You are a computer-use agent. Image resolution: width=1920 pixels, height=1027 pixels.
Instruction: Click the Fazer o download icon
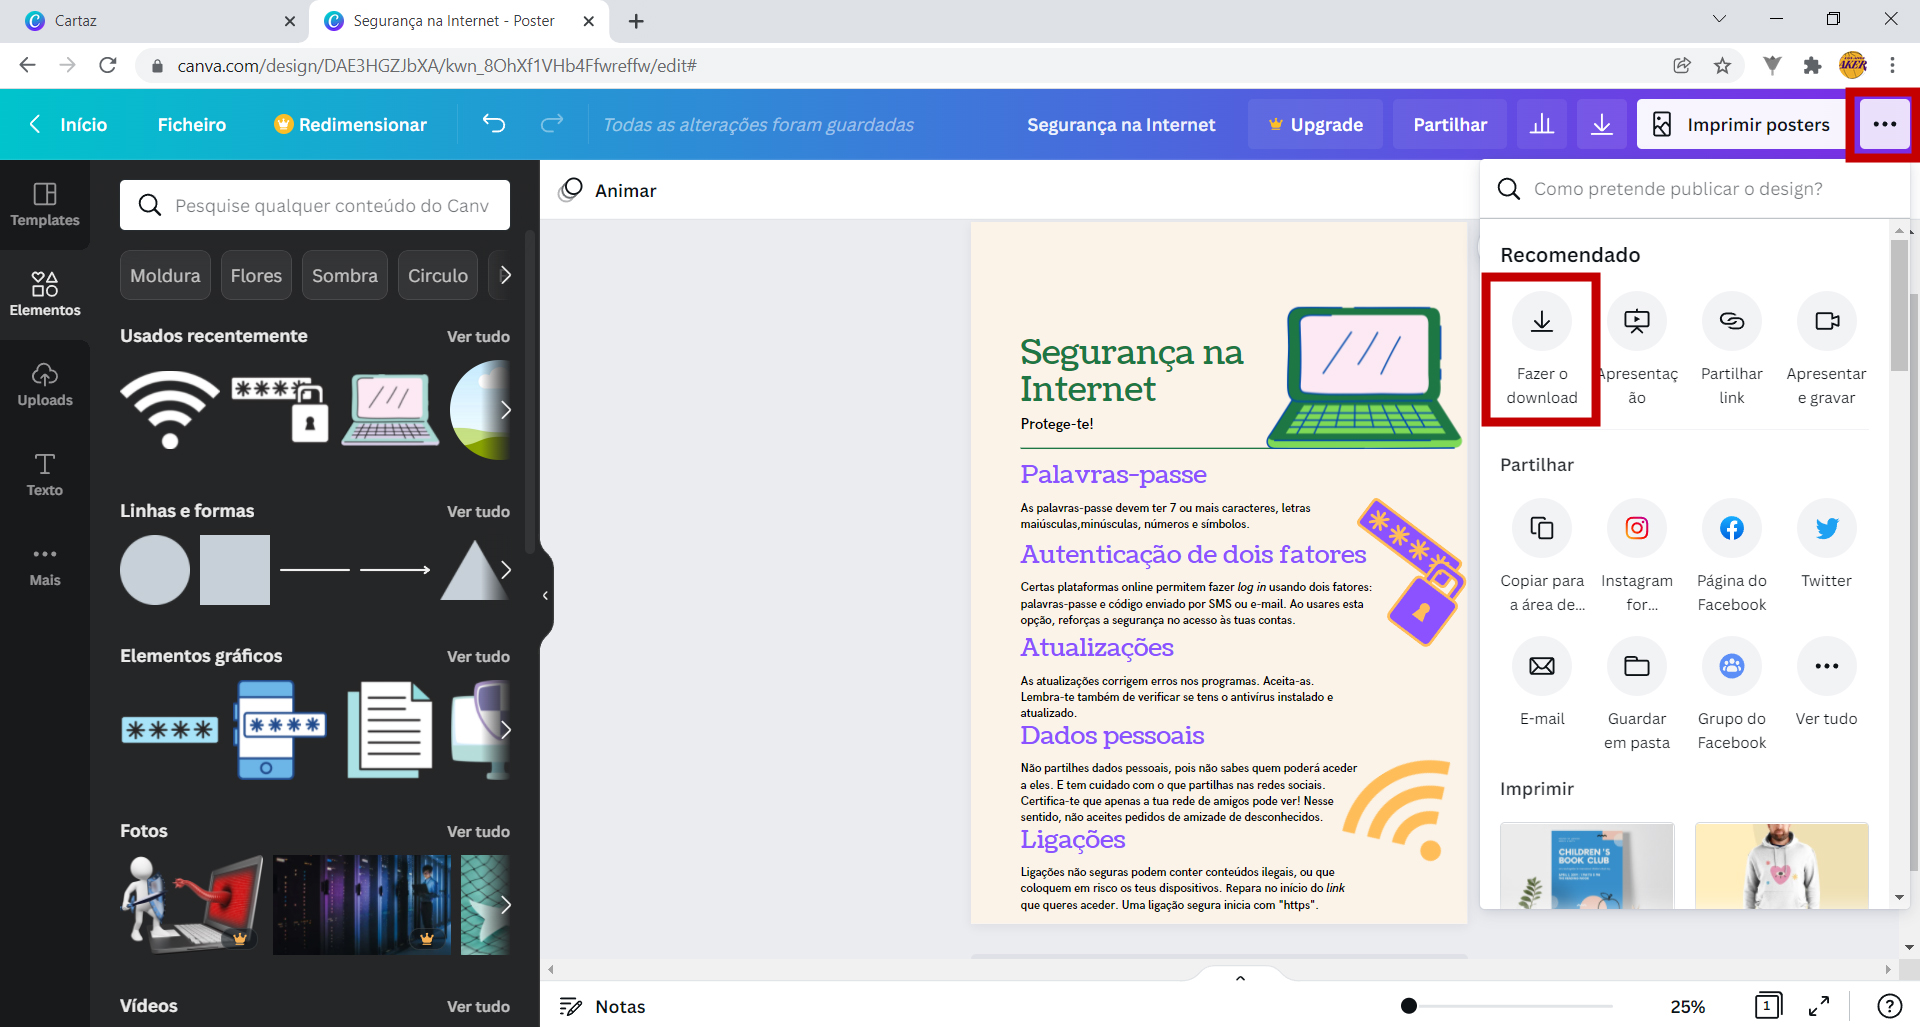[1541, 321]
